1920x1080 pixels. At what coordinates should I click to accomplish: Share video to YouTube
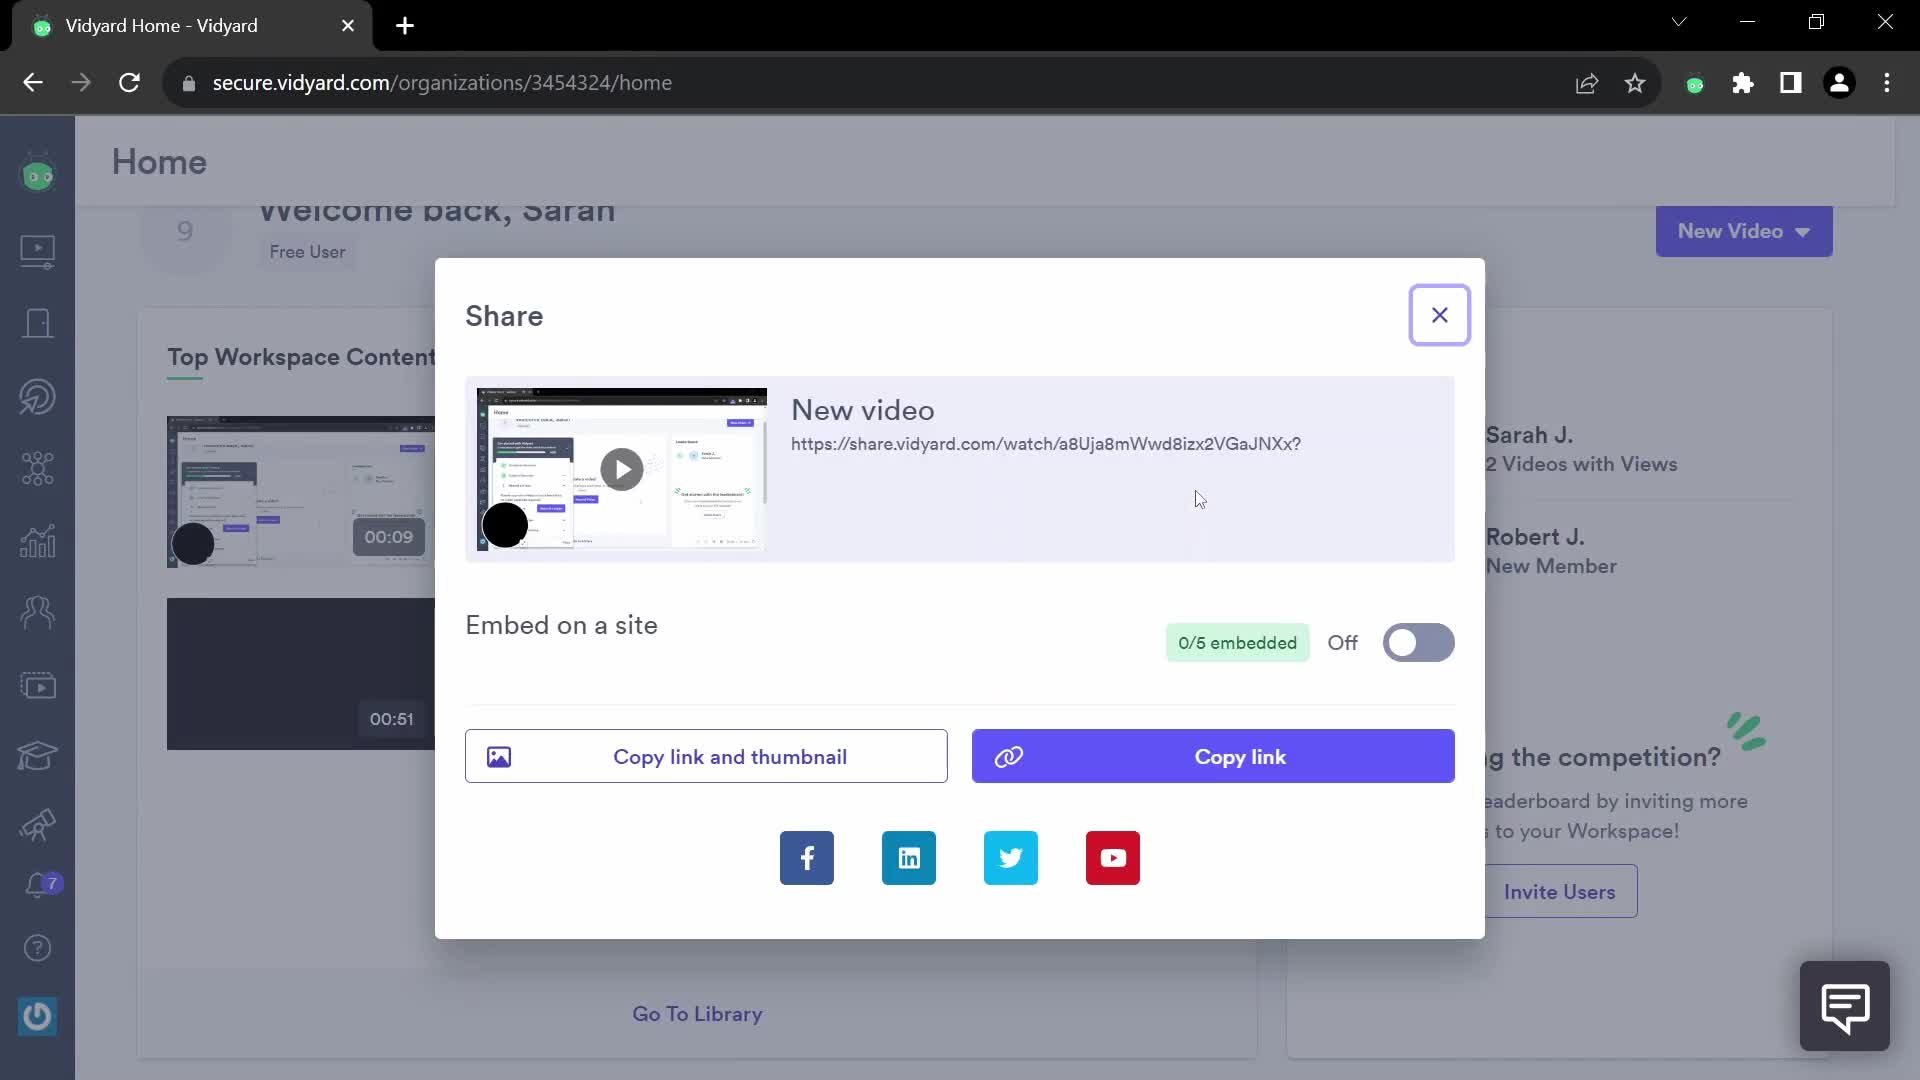(1112, 858)
